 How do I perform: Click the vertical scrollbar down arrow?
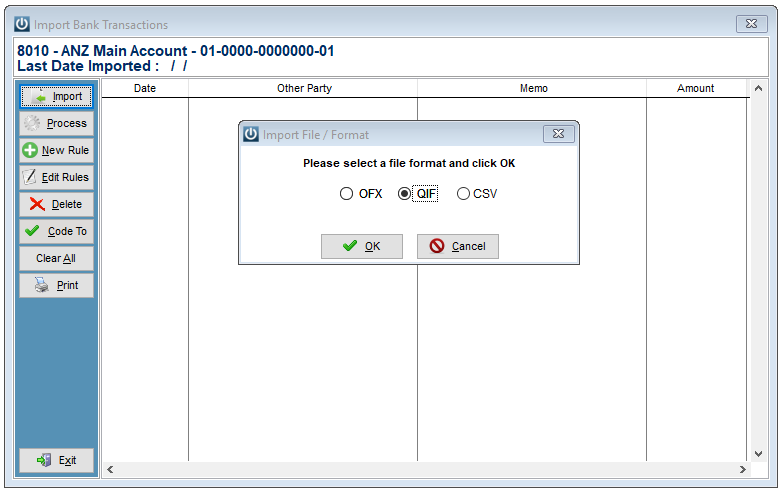coord(758,454)
